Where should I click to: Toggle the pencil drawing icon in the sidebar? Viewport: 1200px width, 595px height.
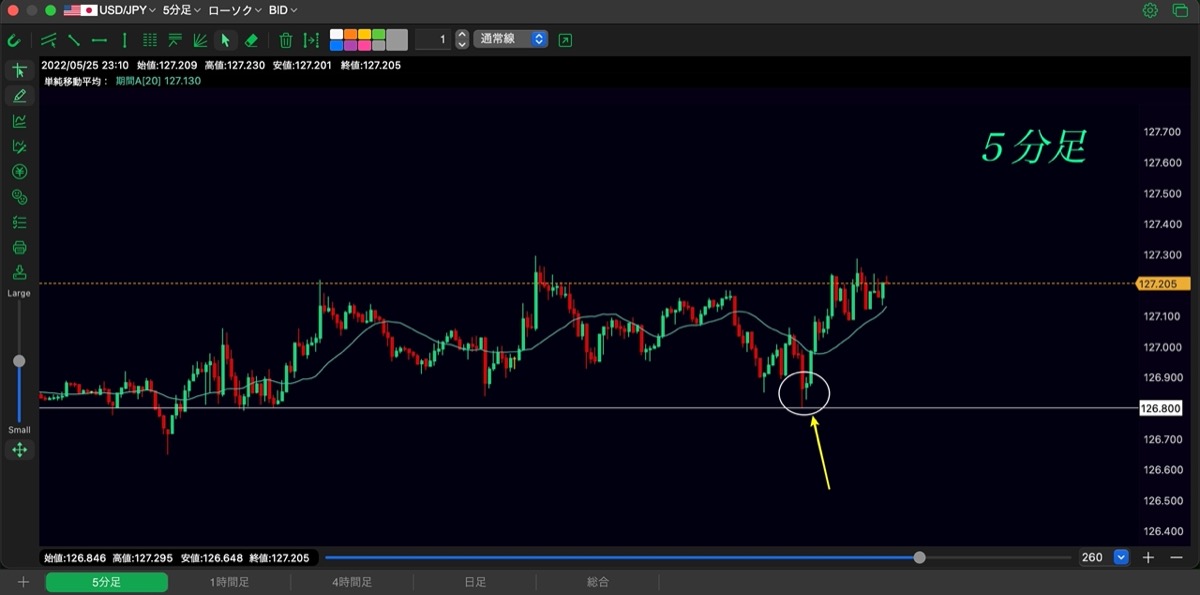19,96
